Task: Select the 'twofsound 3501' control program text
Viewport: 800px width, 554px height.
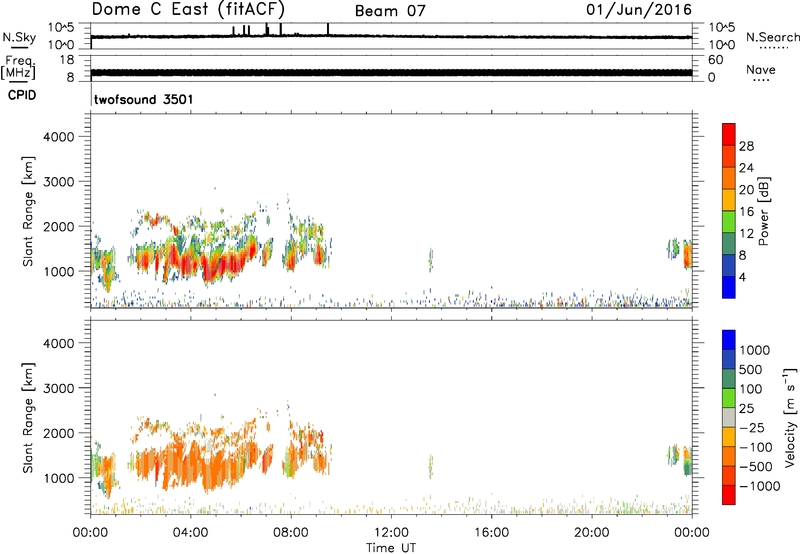Action: [144, 99]
